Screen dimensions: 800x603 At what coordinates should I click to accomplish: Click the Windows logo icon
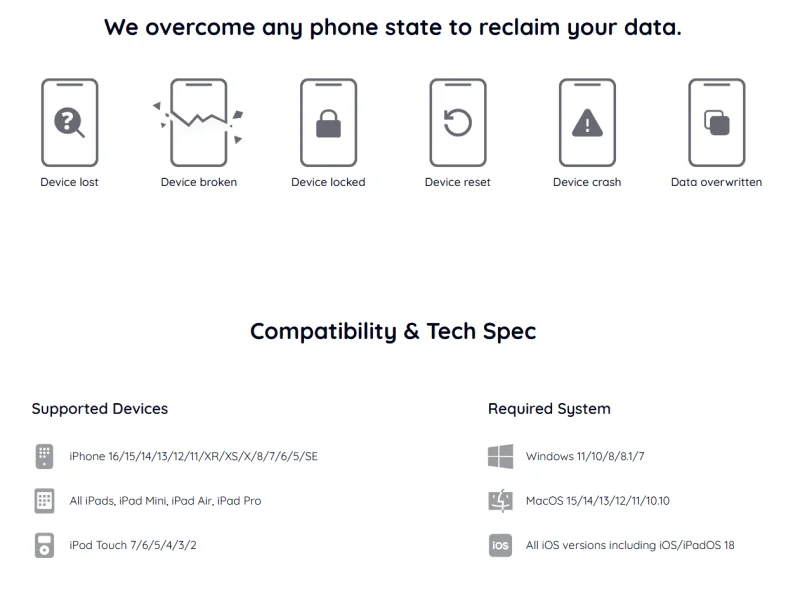pos(501,456)
